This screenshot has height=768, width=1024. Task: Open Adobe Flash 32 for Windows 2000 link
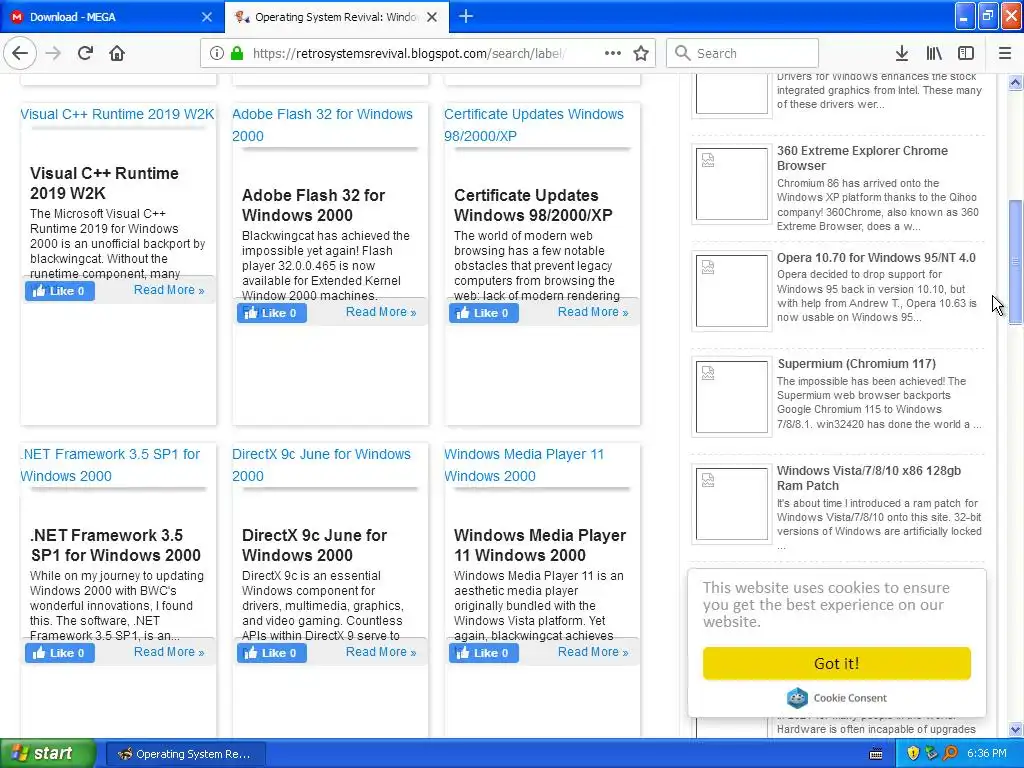pyautogui.click(x=322, y=125)
